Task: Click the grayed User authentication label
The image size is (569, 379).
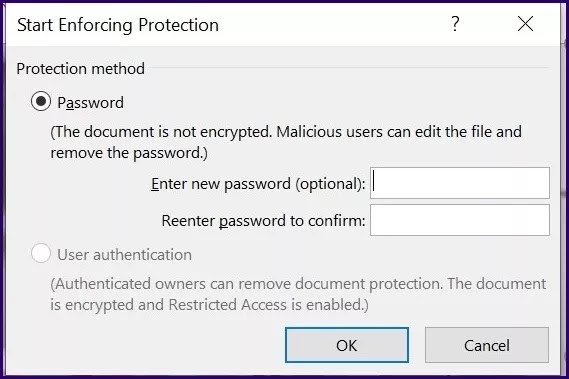Action: click(124, 254)
